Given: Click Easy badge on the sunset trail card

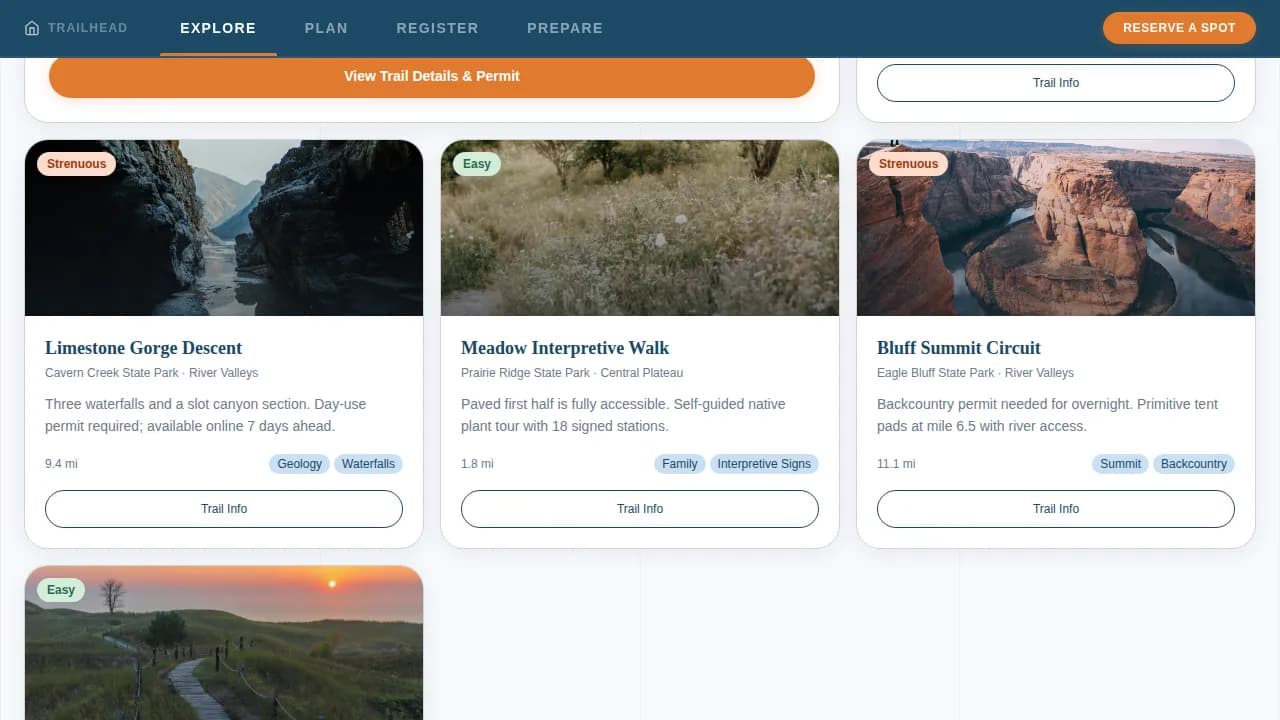Looking at the screenshot, I should [61, 590].
